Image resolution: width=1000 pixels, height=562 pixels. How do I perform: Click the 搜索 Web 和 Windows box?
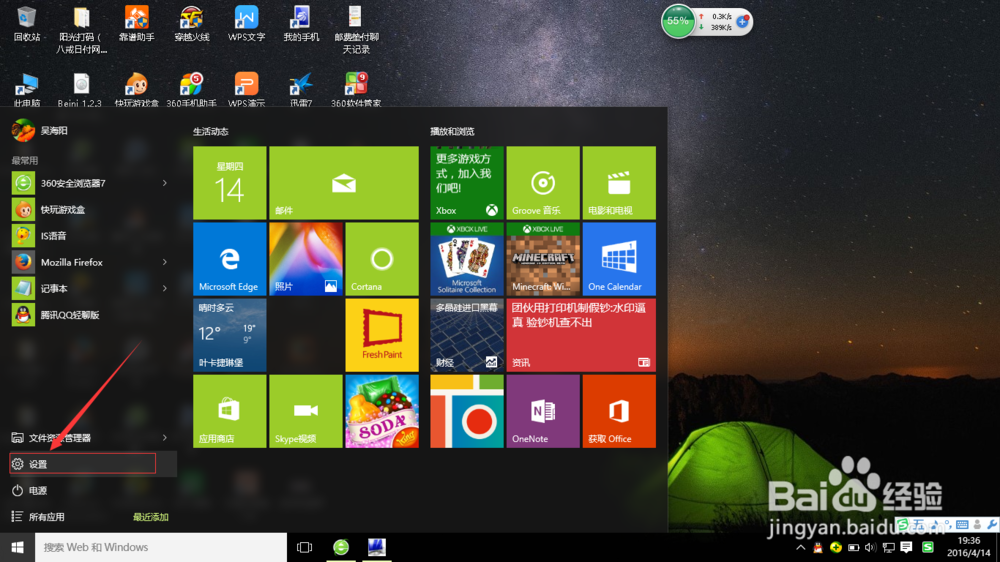tap(161, 547)
